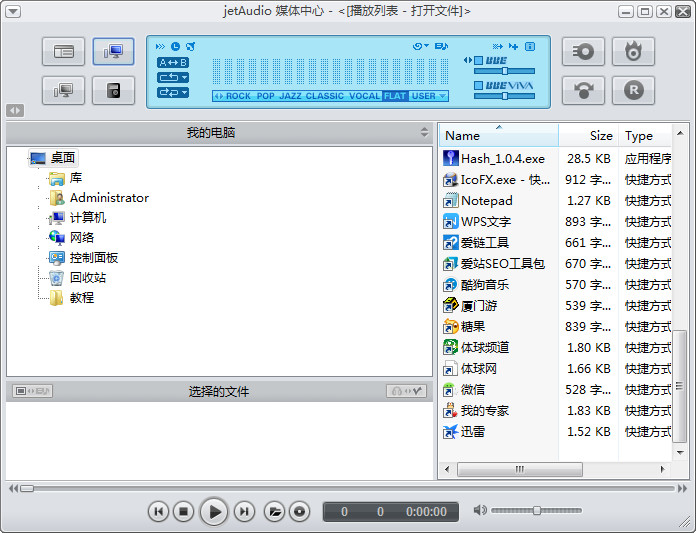Click the crossfade icon in display
This screenshot has height=533, width=696.
tap(498, 46)
